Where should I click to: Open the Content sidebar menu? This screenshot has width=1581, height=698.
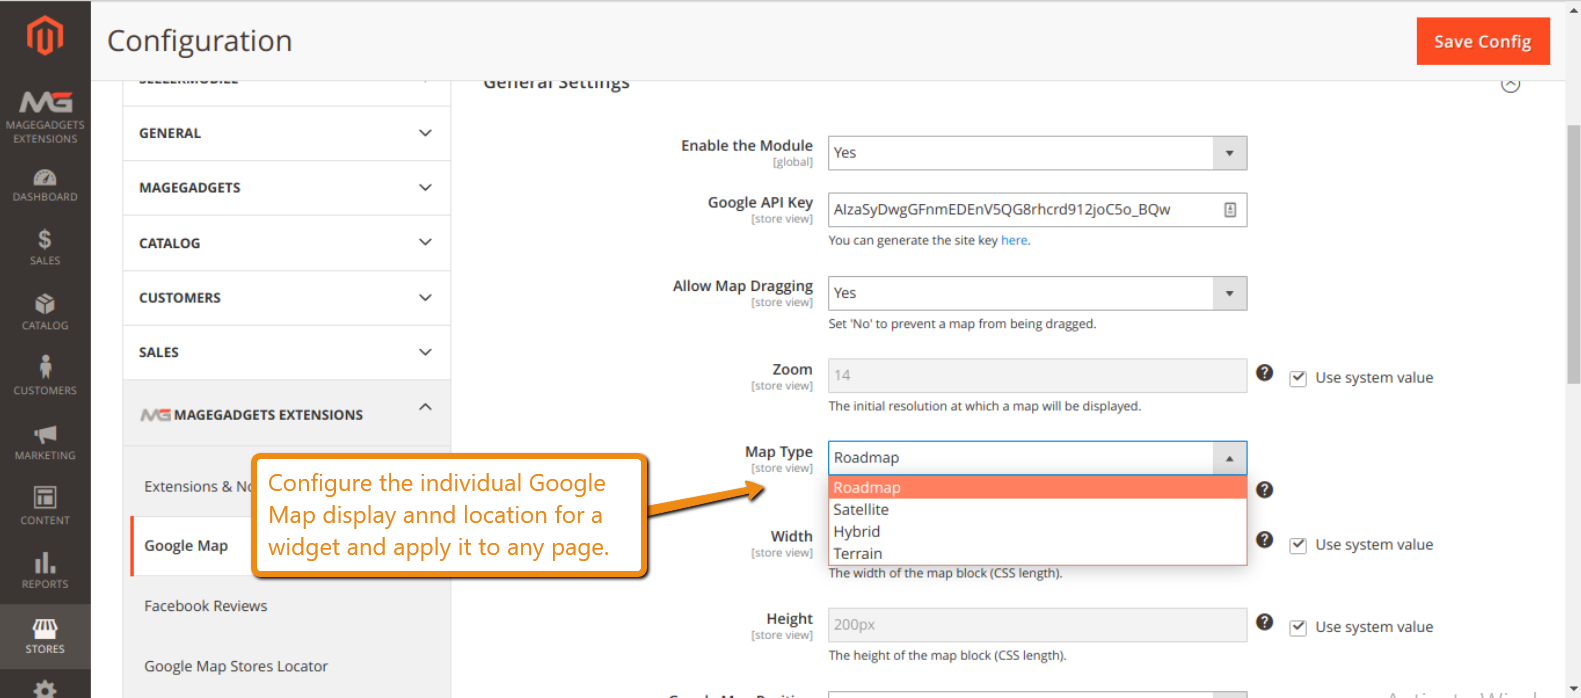click(45, 506)
